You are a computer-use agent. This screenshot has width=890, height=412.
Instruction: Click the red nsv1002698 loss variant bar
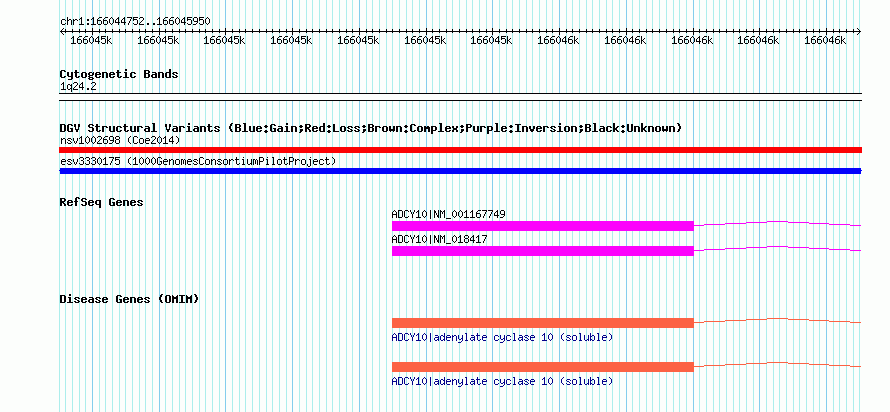pyautogui.click(x=460, y=150)
